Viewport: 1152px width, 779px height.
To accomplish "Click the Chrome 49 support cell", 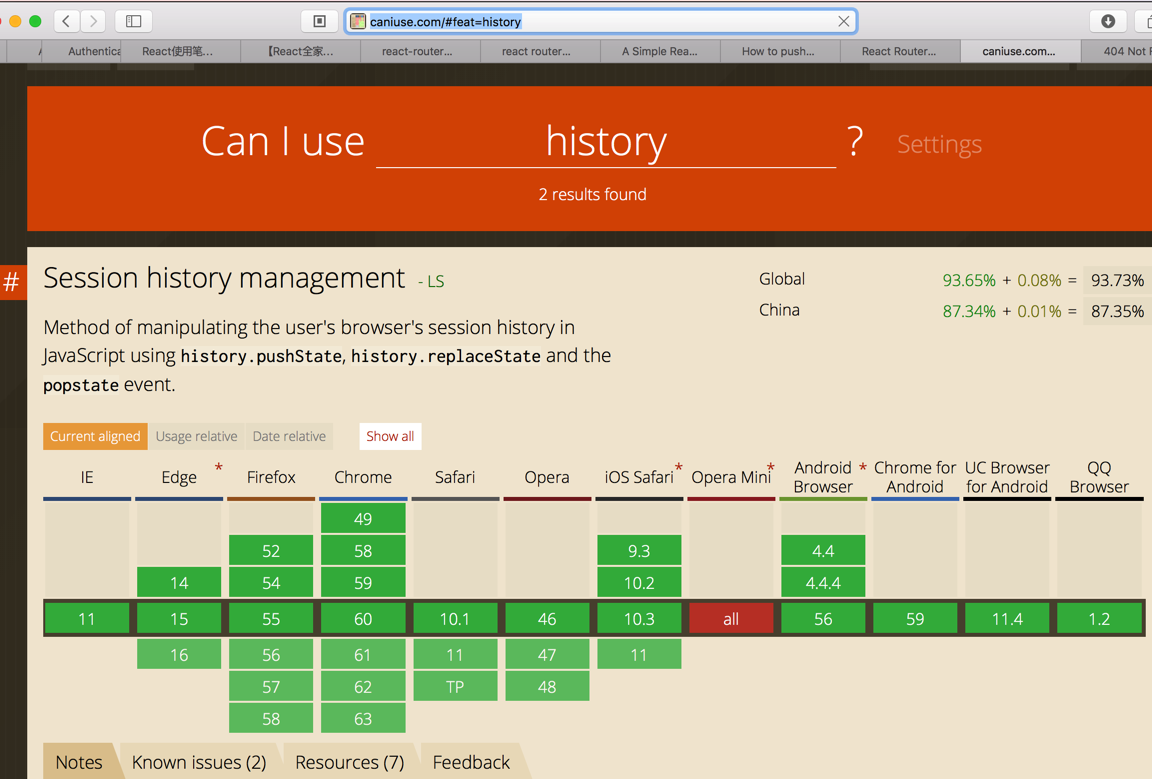I will click(x=363, y=519).
